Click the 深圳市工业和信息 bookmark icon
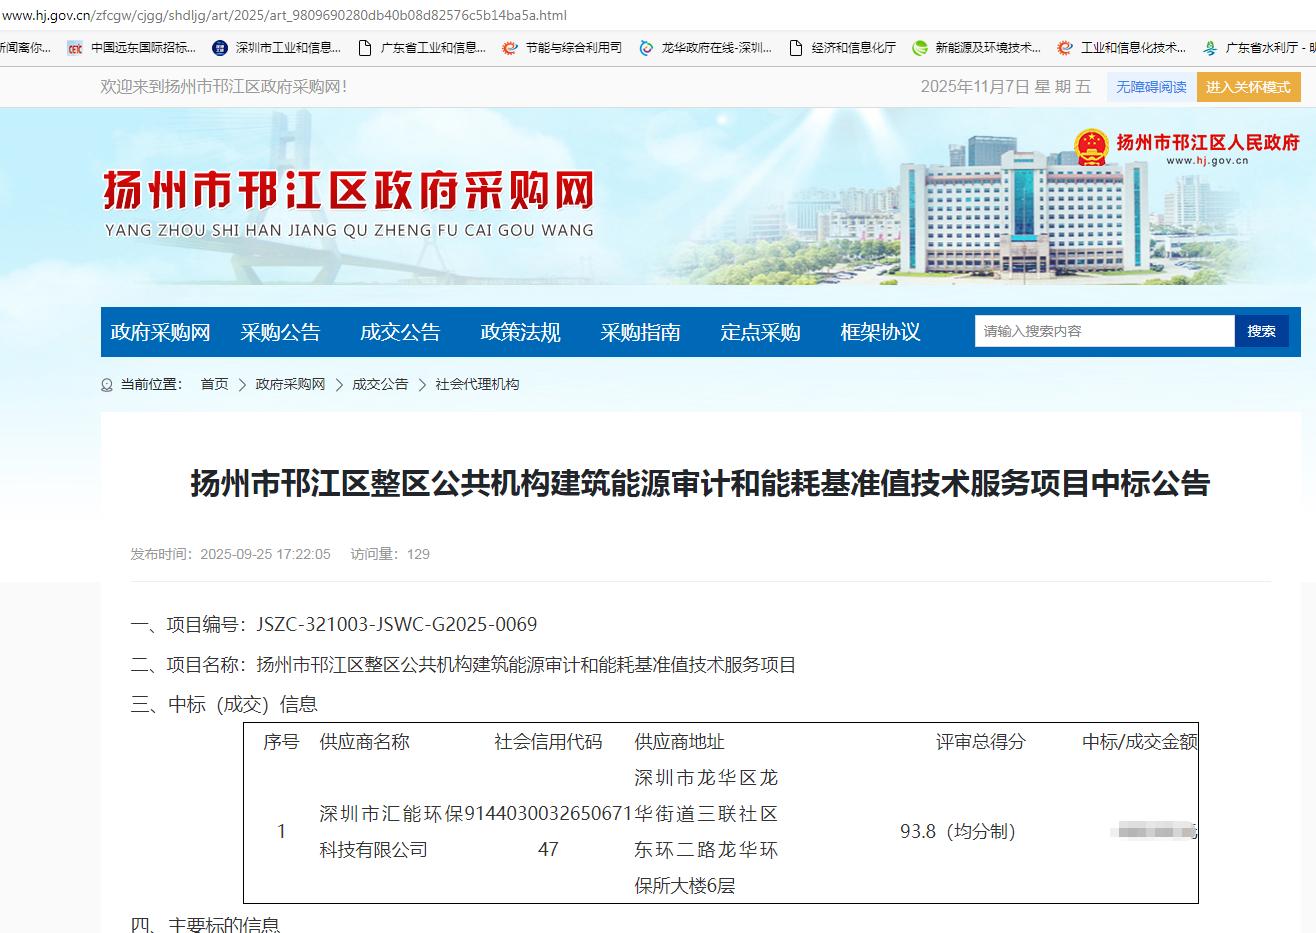This screenshot has height=933, width=1316. (220, 48)
